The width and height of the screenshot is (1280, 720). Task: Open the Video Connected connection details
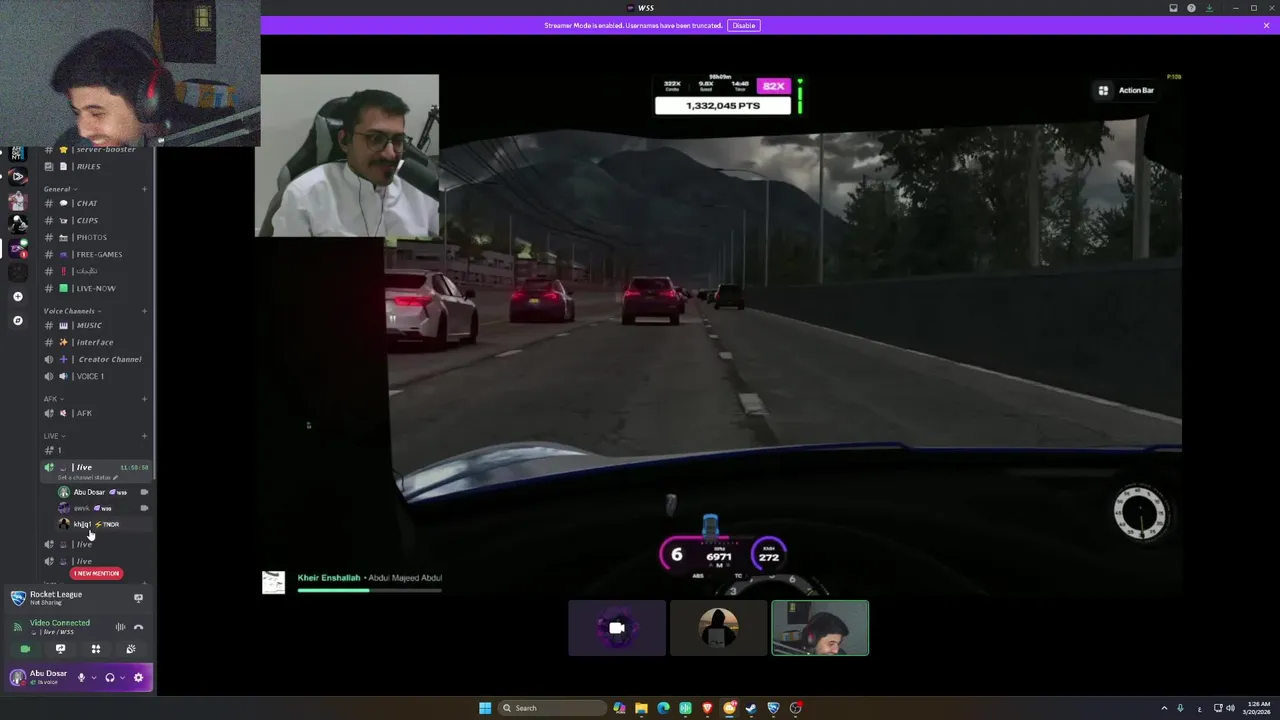pyautogui.click(x=60, y=623)
